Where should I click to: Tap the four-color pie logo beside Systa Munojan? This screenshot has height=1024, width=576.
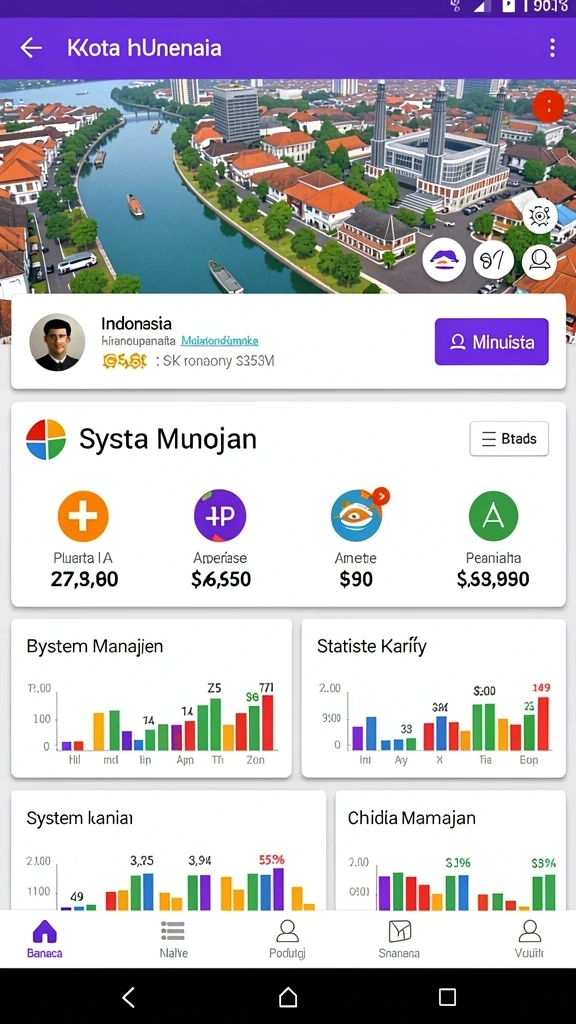coord(46,440)
